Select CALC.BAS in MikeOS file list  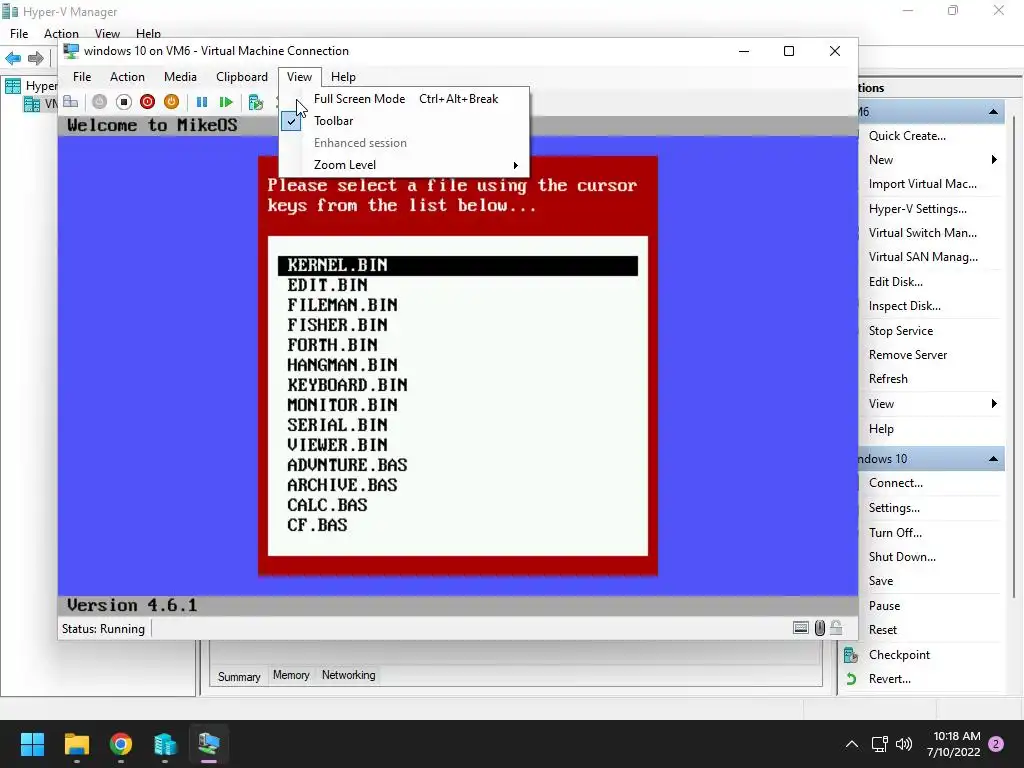(x=327, y=505)
